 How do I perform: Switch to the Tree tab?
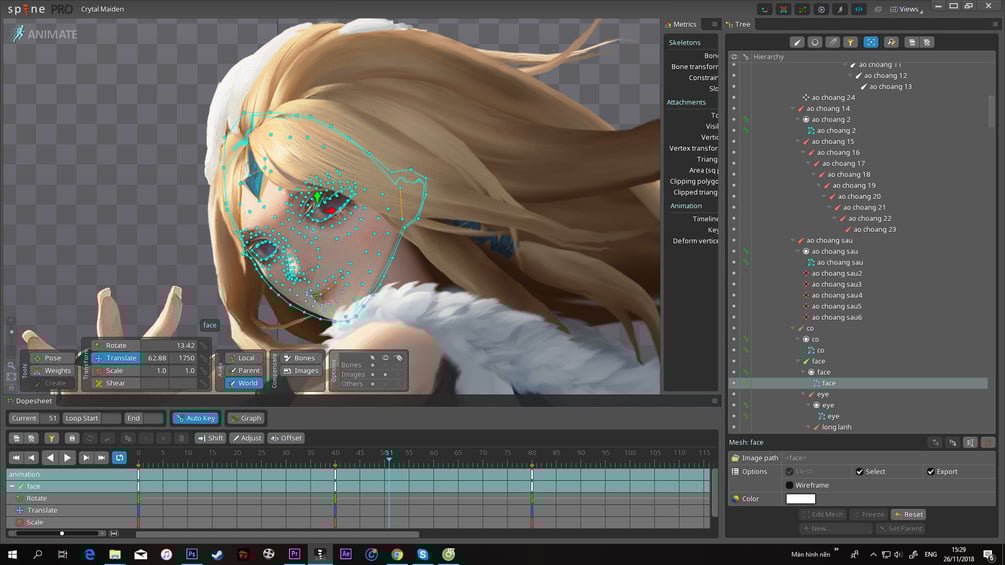point(738,24)
